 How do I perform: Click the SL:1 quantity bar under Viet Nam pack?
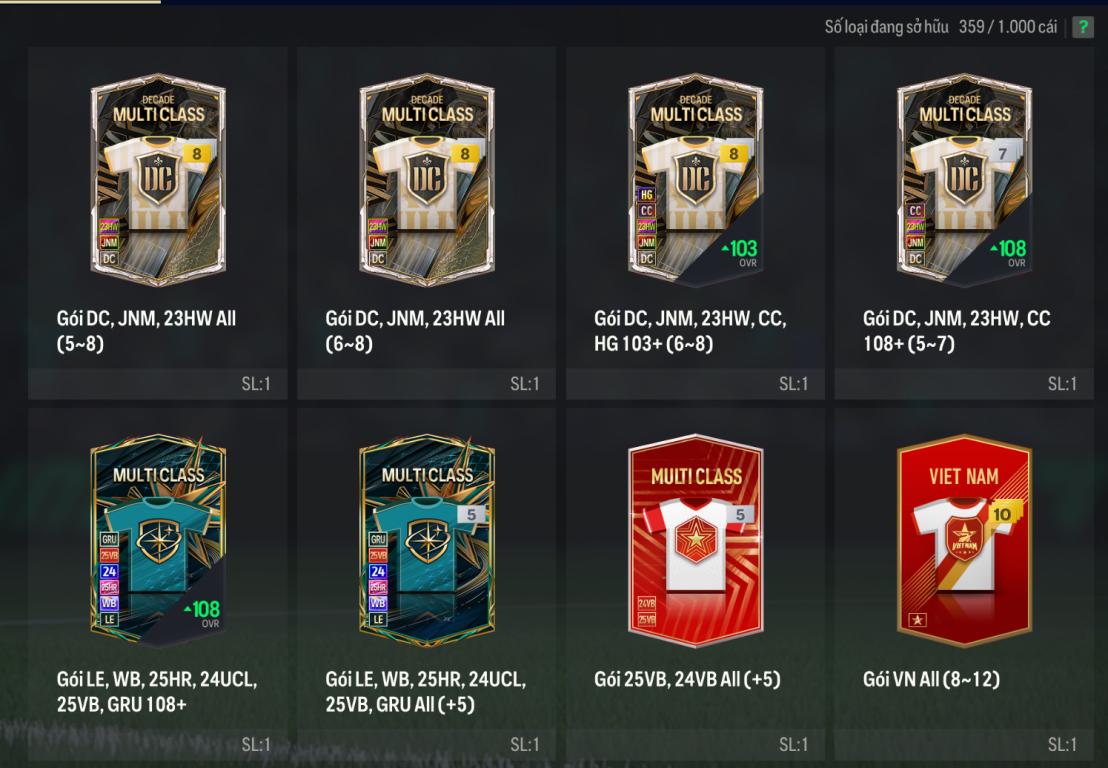(964, 745)
